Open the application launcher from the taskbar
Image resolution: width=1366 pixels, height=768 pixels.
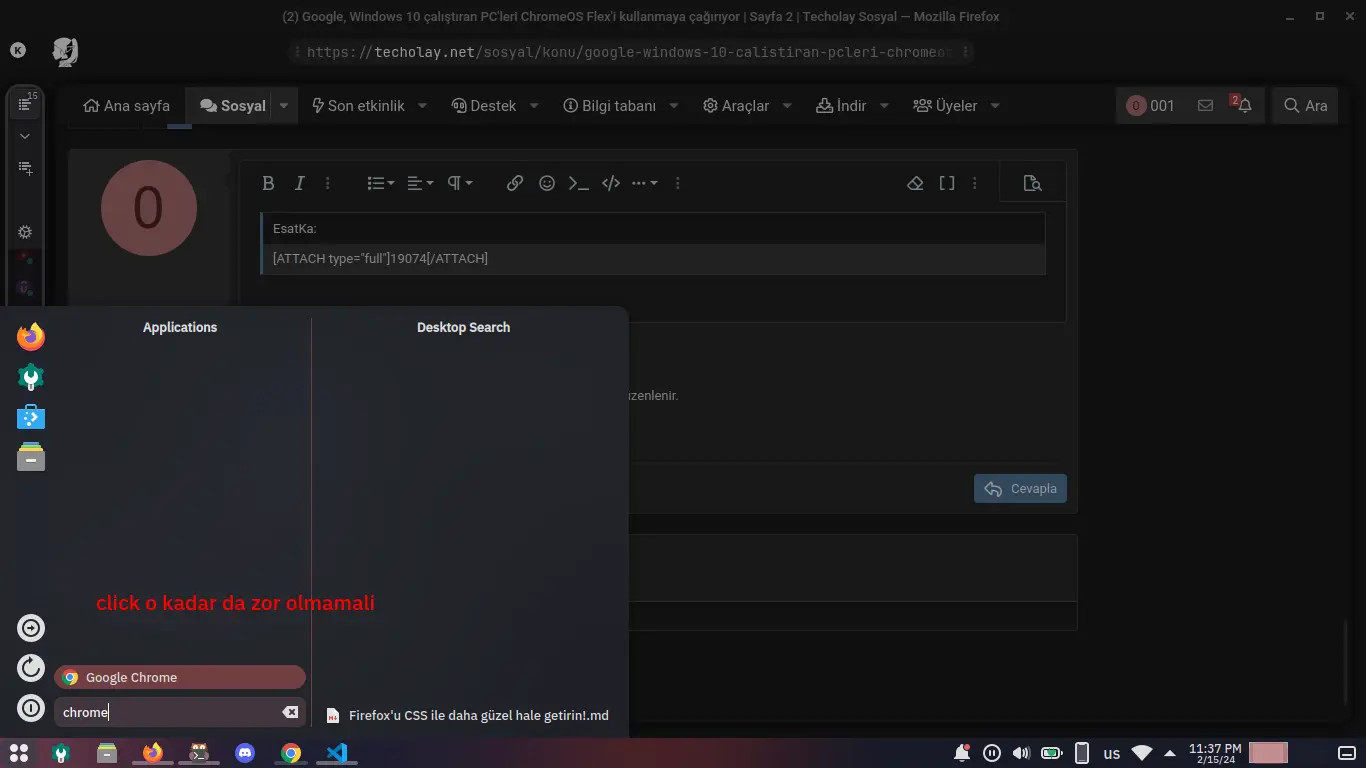tap(18, 753)
